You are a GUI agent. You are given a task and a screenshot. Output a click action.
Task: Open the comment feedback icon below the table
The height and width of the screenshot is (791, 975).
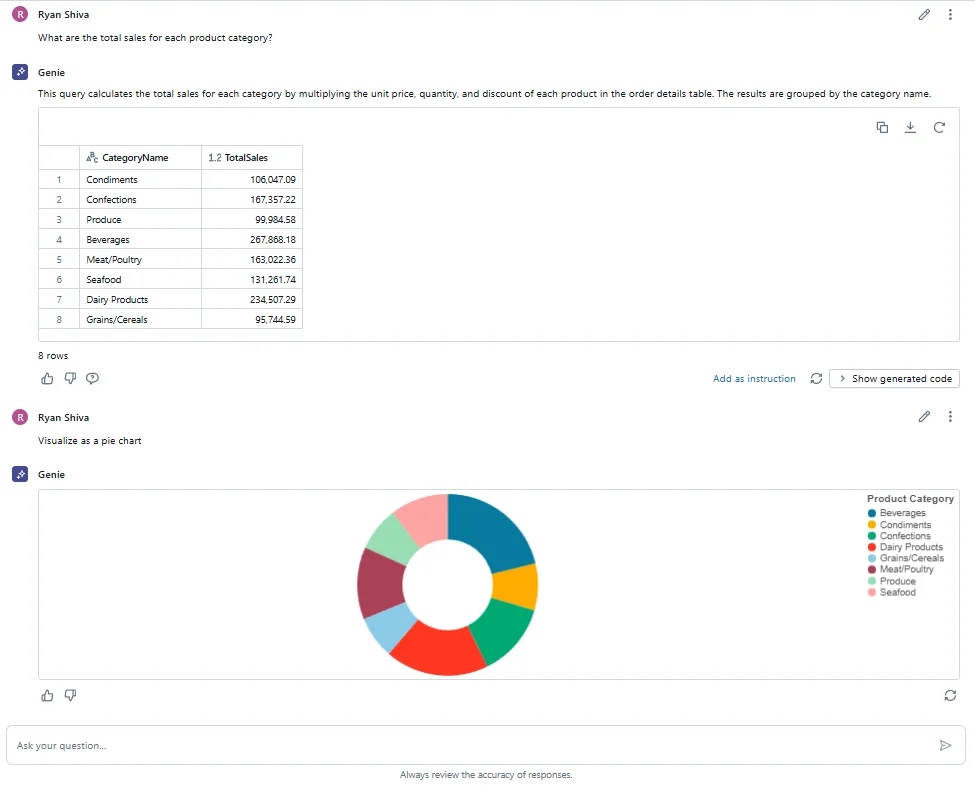92,378
